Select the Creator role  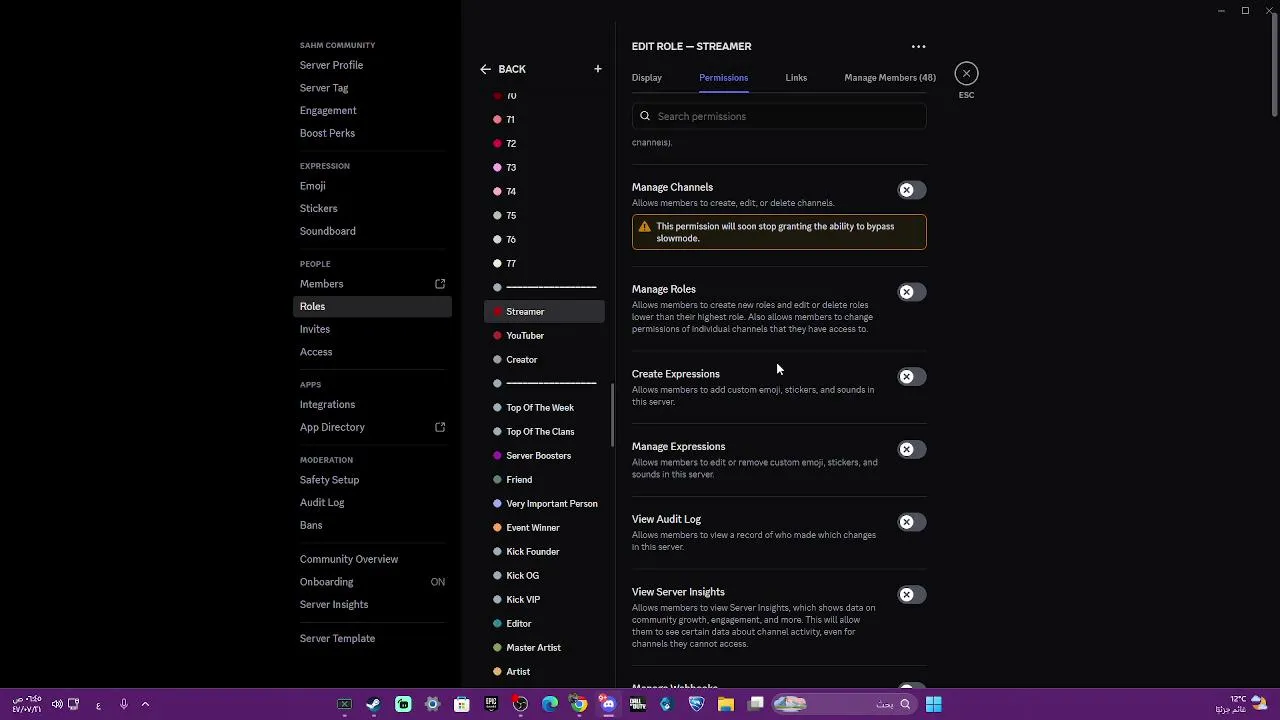544,360
